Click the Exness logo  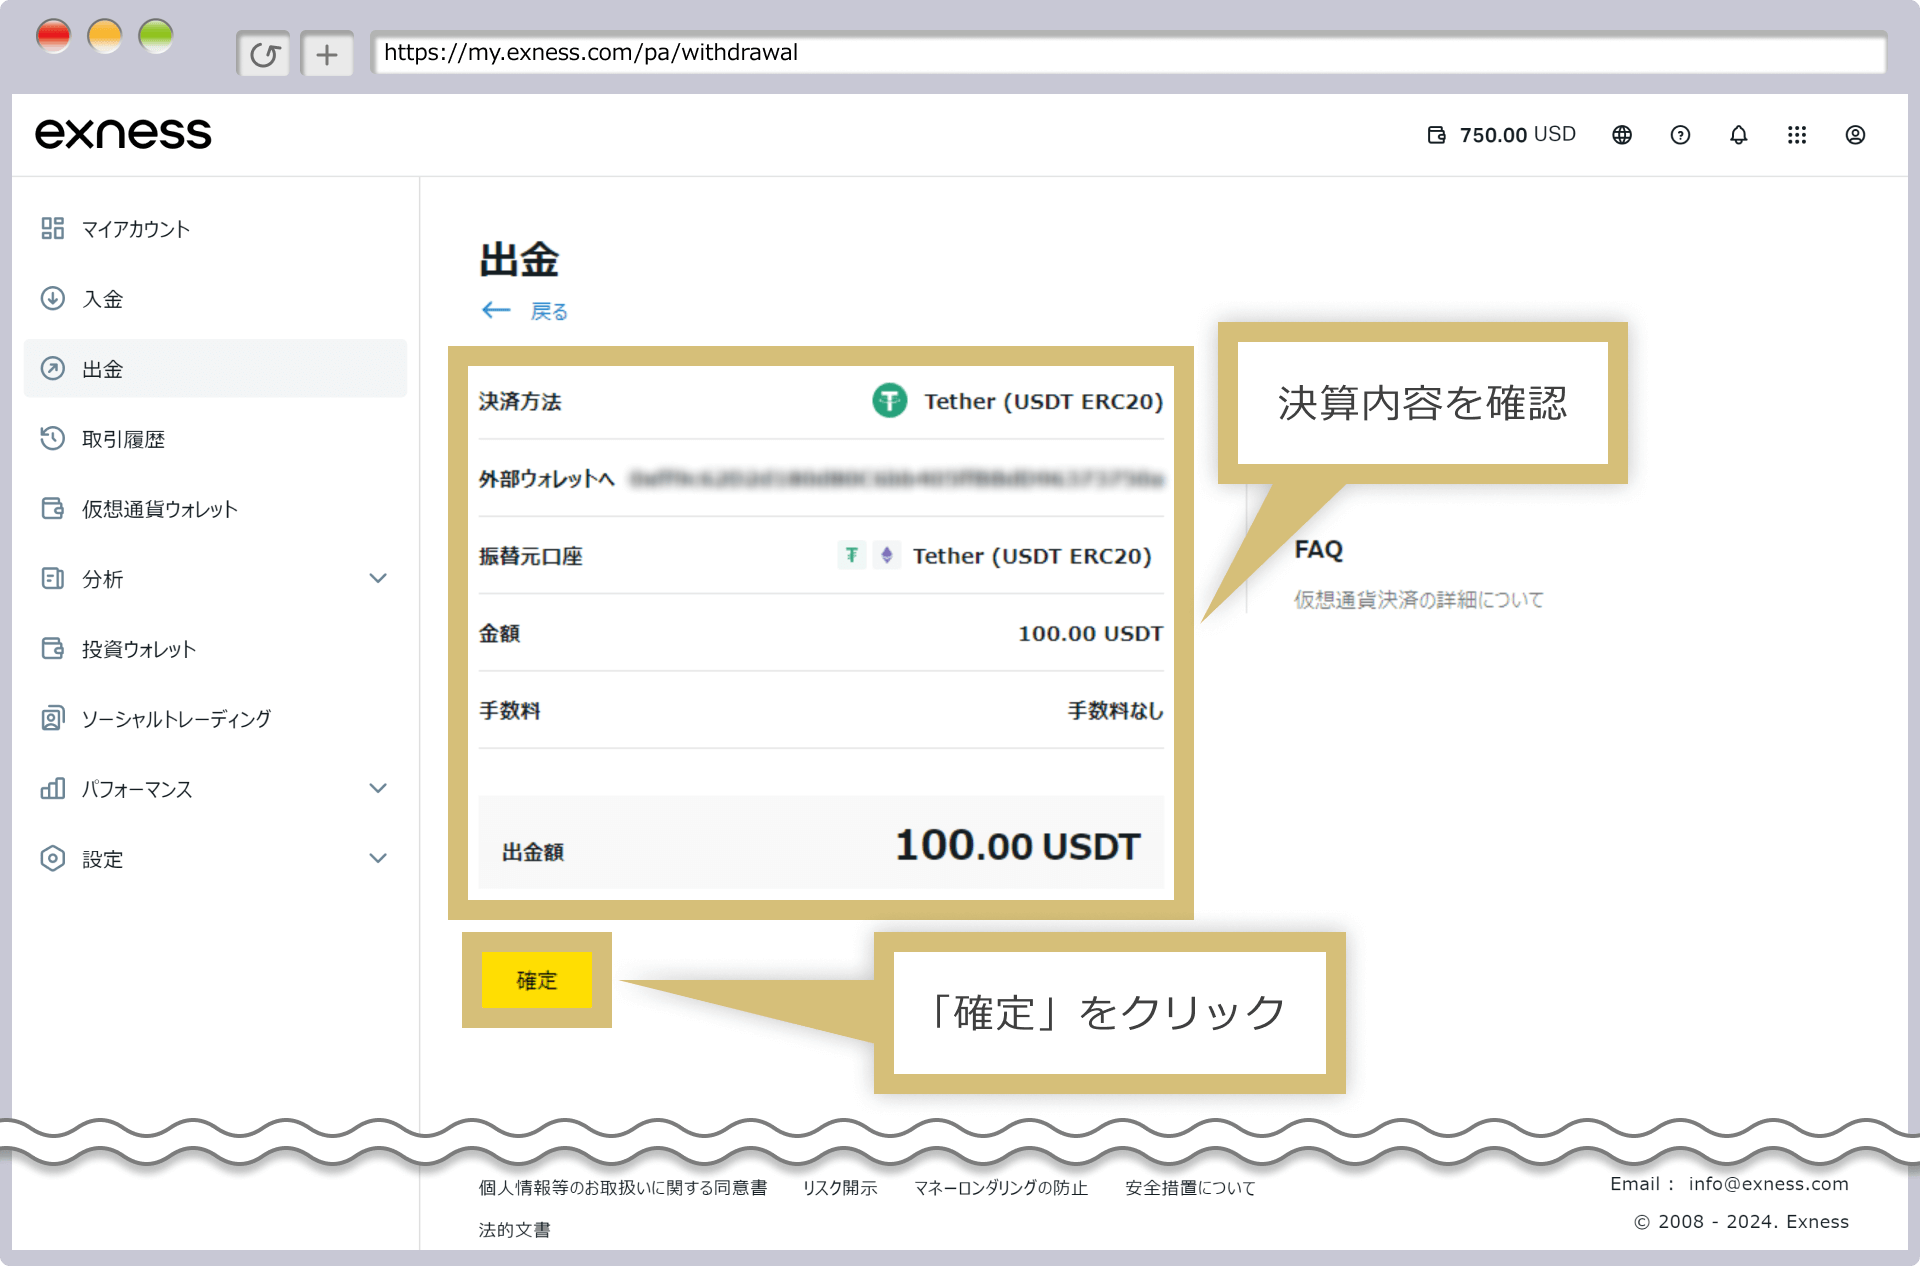point(123,134)
